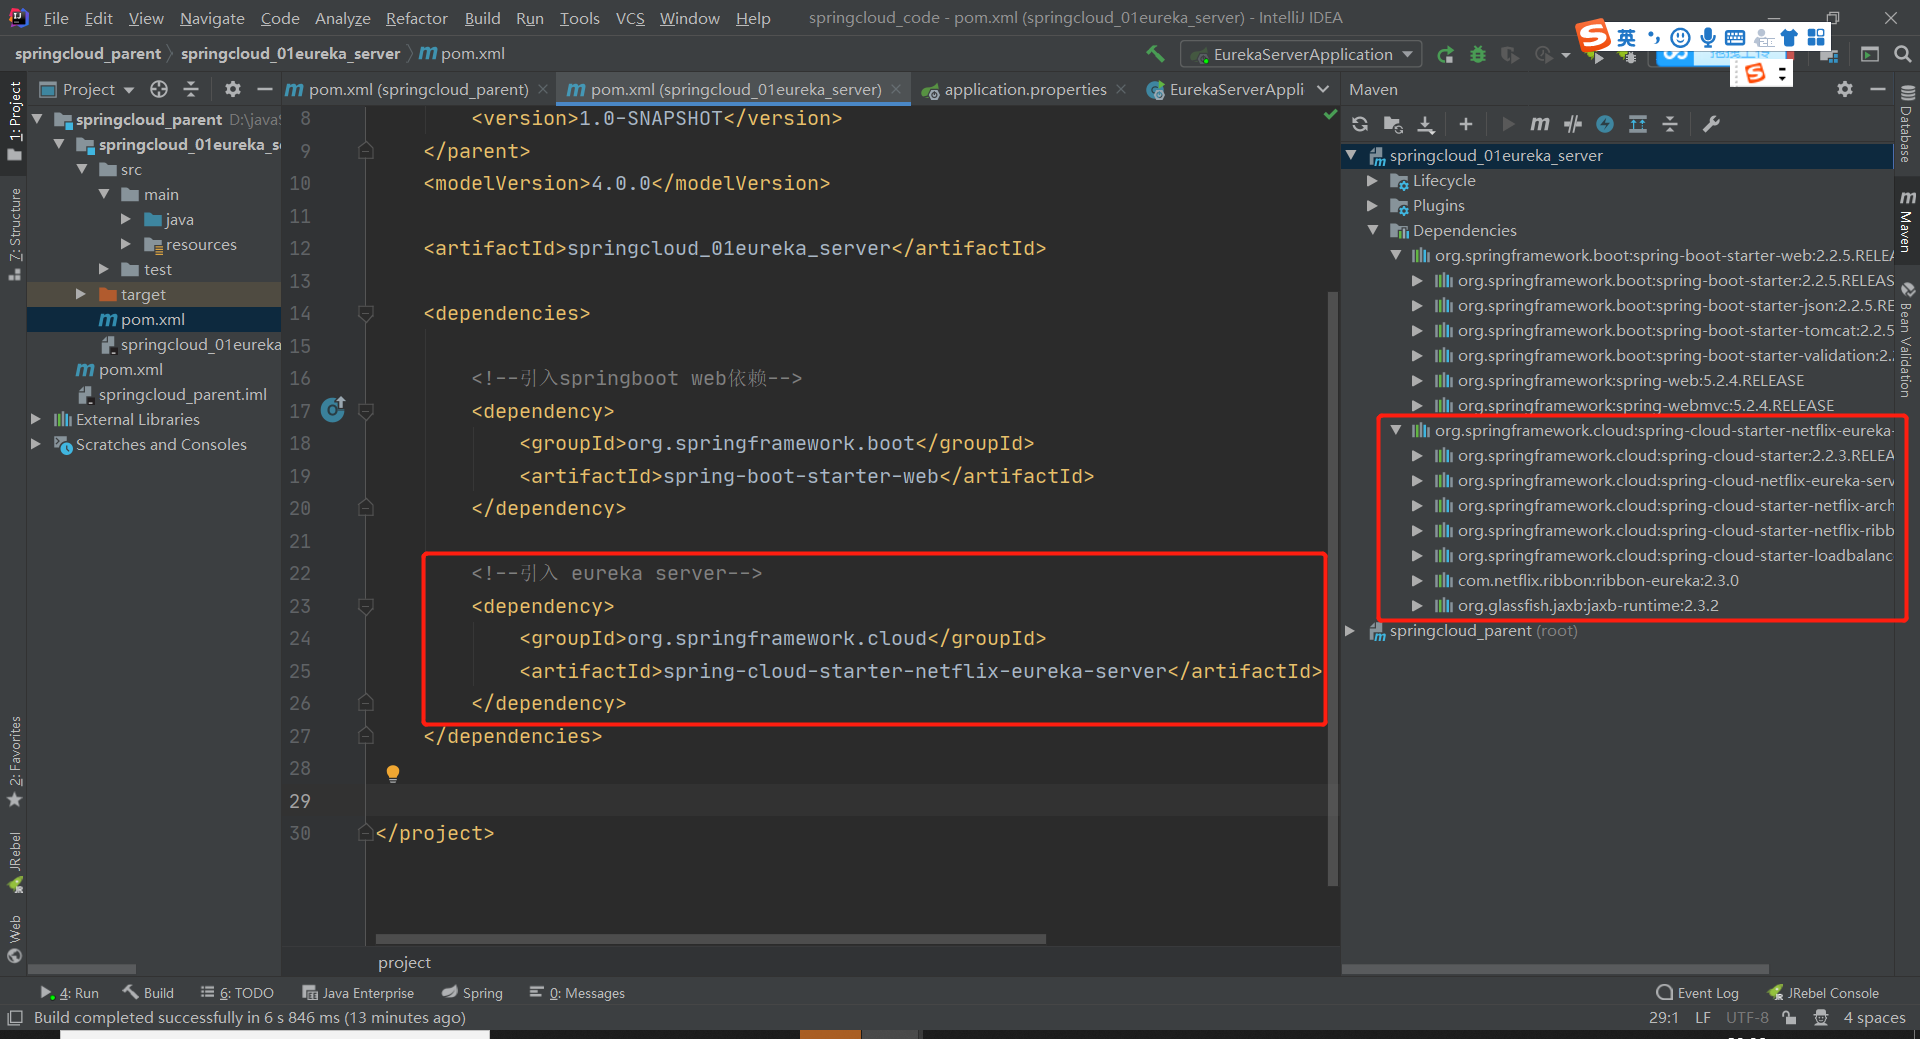Open the Web side tool window
1920x1039 pixels.
click(15, 939)
